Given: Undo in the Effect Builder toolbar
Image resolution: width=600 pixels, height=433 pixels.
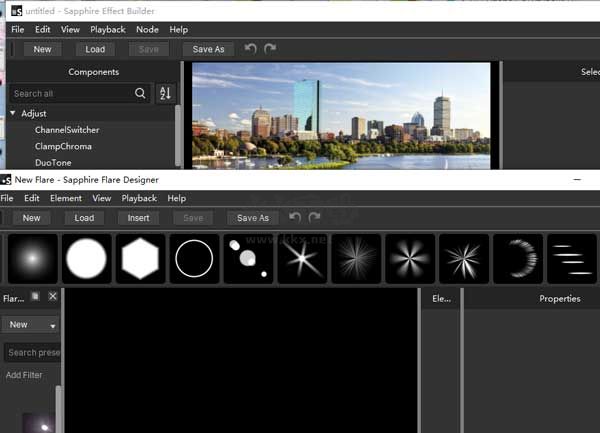Looking at the screenshot, I should coord(250,48).
